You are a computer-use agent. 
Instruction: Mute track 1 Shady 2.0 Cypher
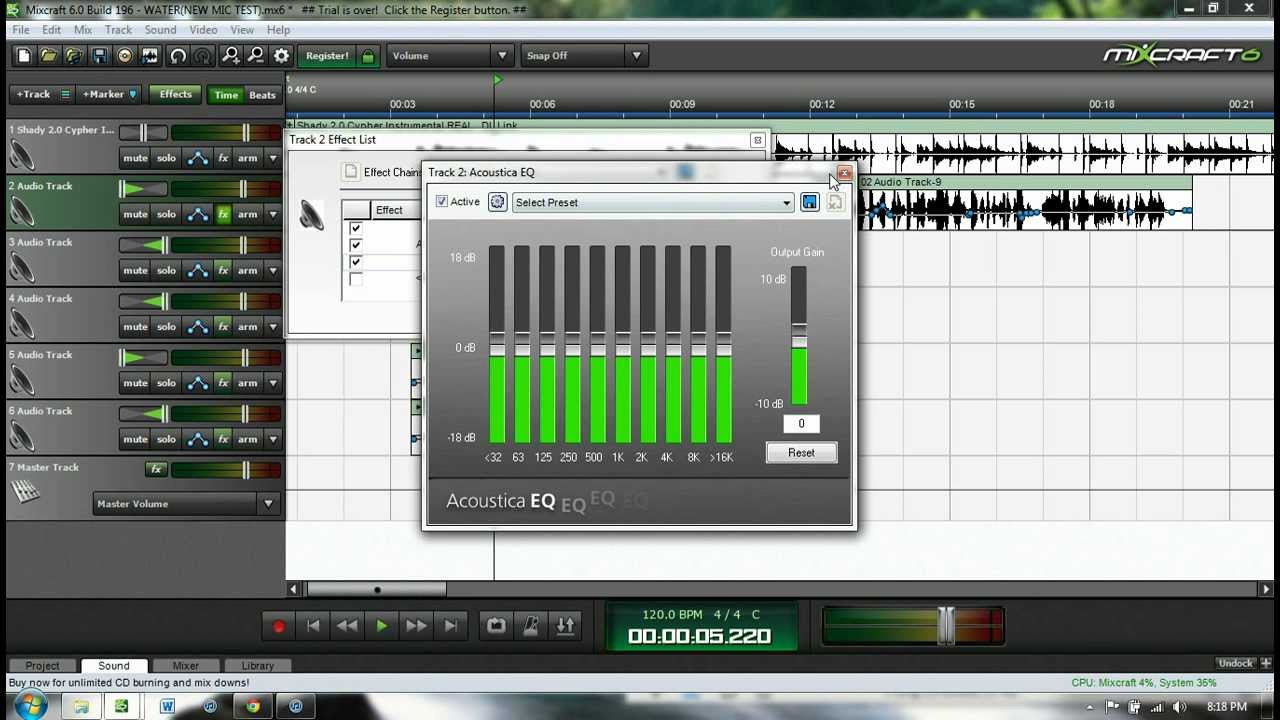pyautogui.click(x=135, y=158)
